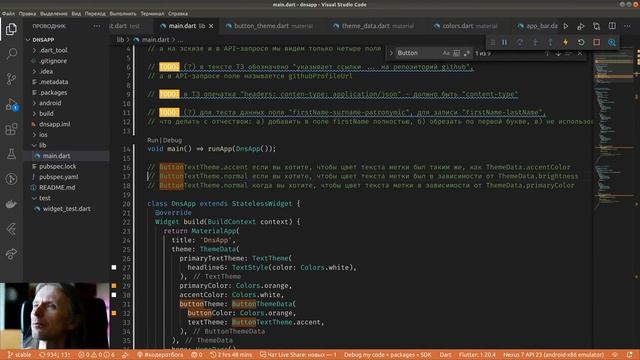The width and height of the screenshot is (640, 360).
Task: Close the main.dart tab
Action: click(211, 26)
